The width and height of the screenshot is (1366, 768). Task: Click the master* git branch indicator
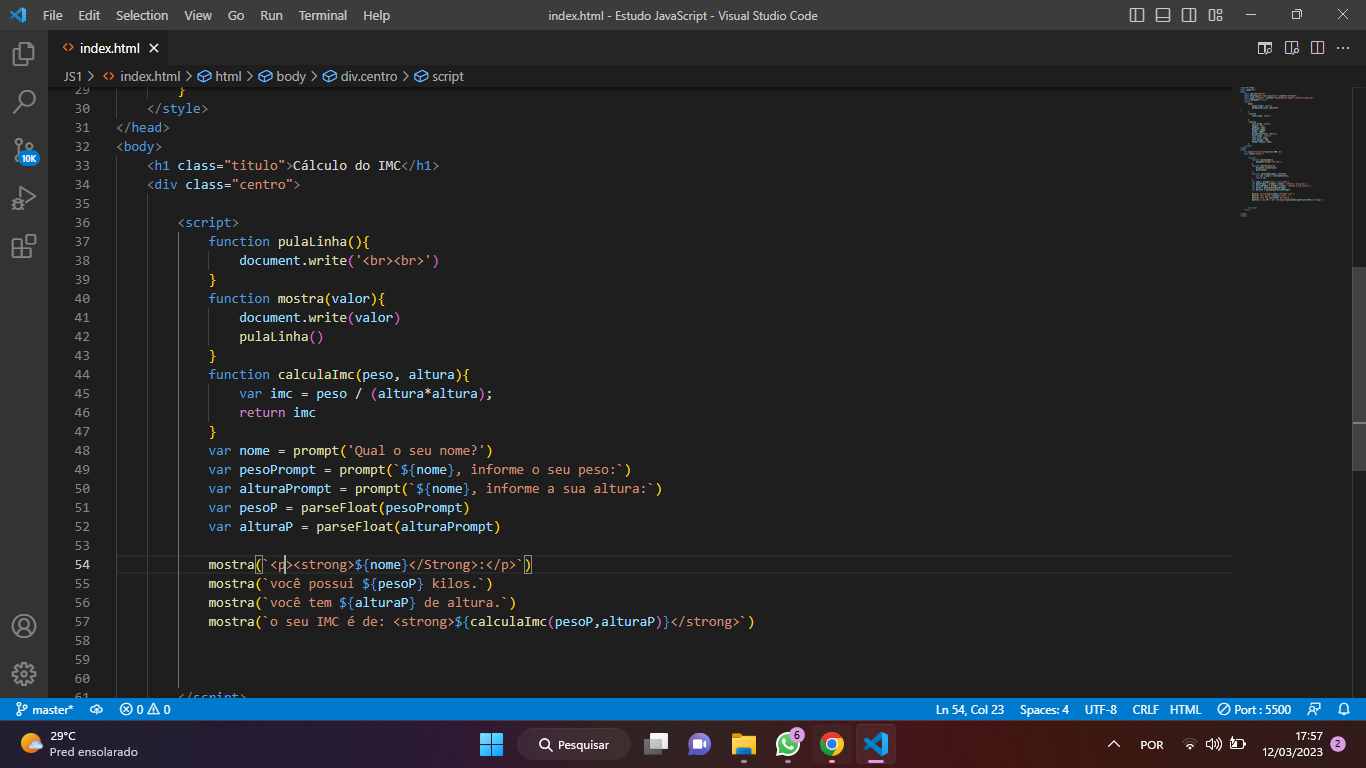44,709
